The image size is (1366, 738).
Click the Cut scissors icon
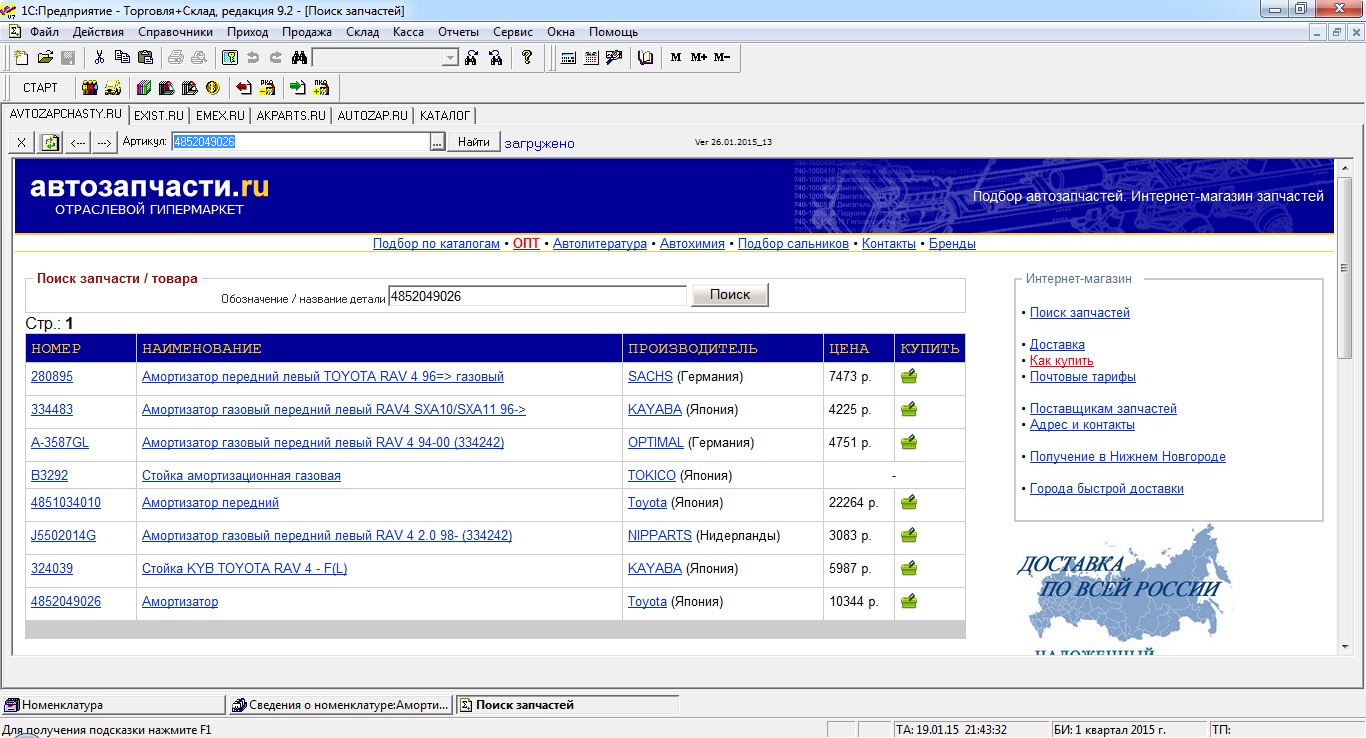tap(99, 57)
